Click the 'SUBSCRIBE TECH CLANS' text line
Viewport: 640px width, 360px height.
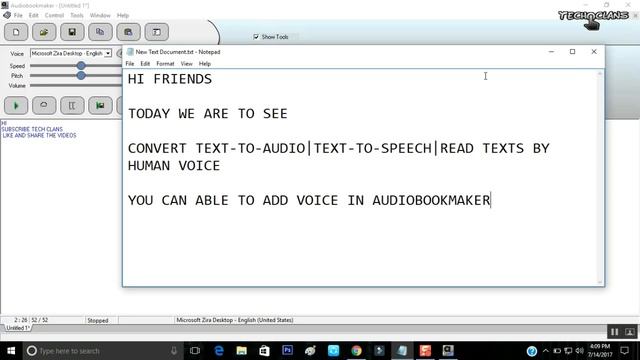32,129
